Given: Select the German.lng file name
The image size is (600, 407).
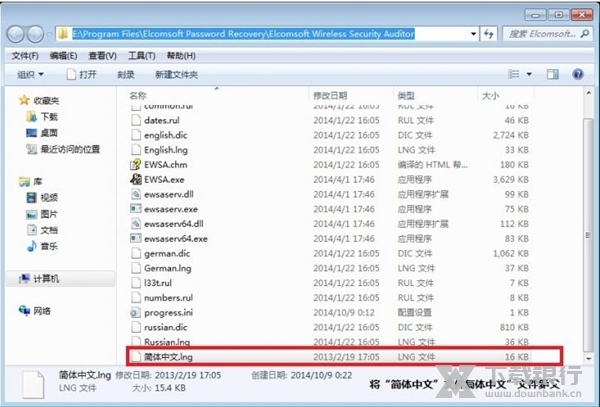Looking at the screenshot, I should pyautogui.click(x=167, y=268).
